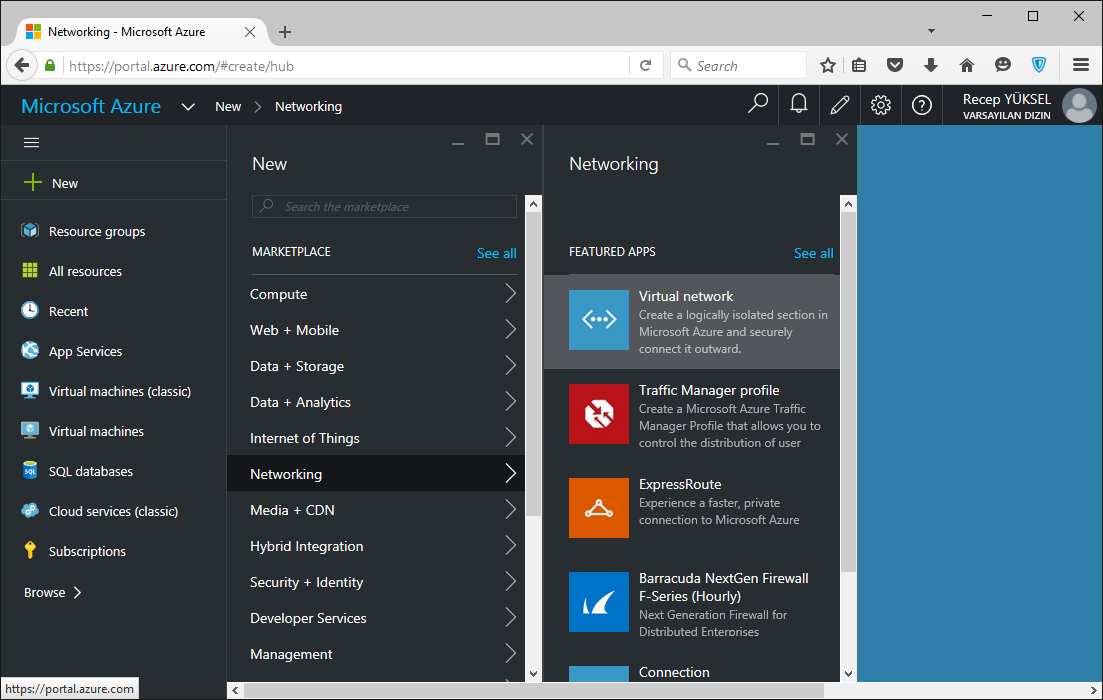The width and height of the screenshot is (1103, 700).
Task: Expand the Data + Analytics chevron
Action: pyautogui.click(x=511, y=401)
